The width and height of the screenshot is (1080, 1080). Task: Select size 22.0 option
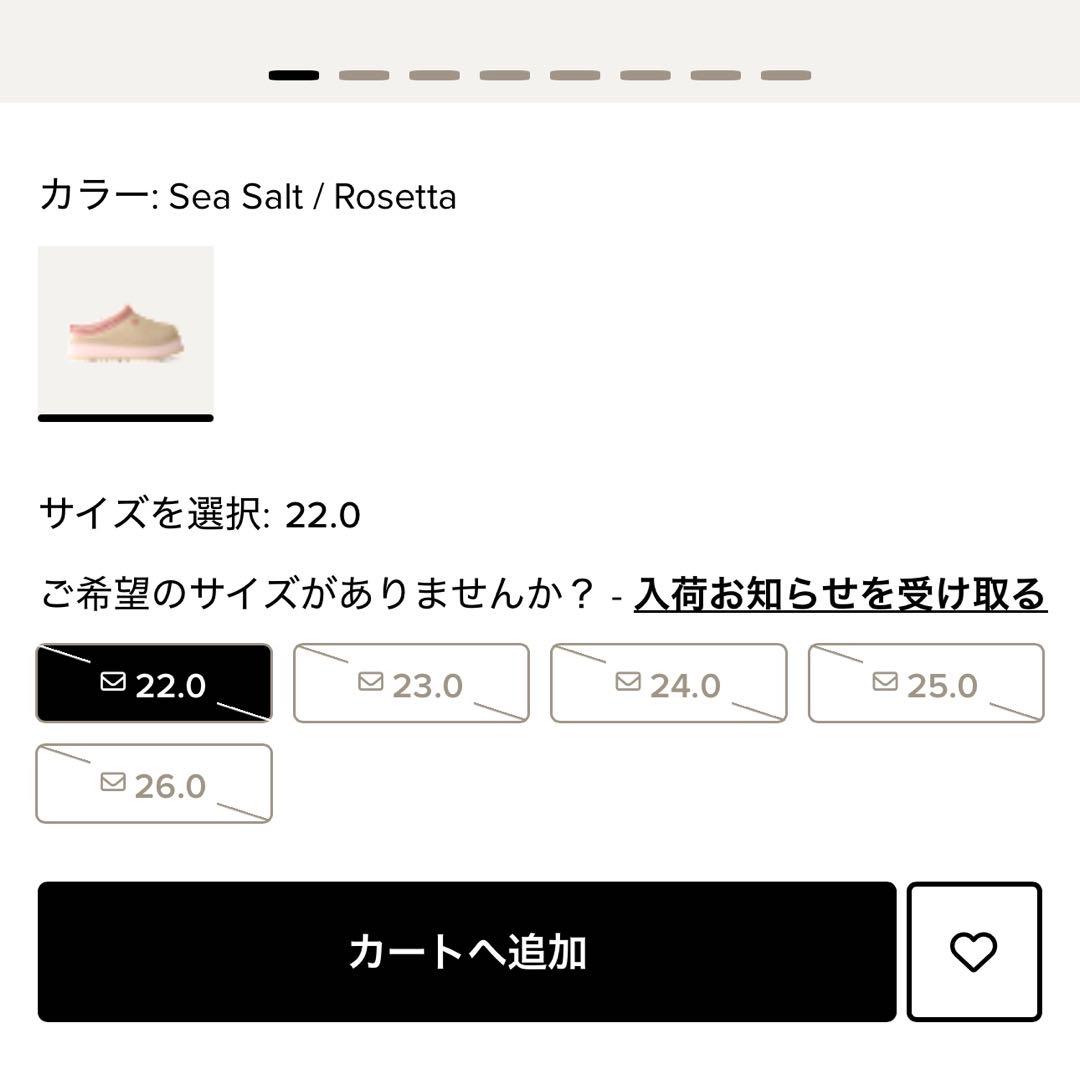click(154, 684)
